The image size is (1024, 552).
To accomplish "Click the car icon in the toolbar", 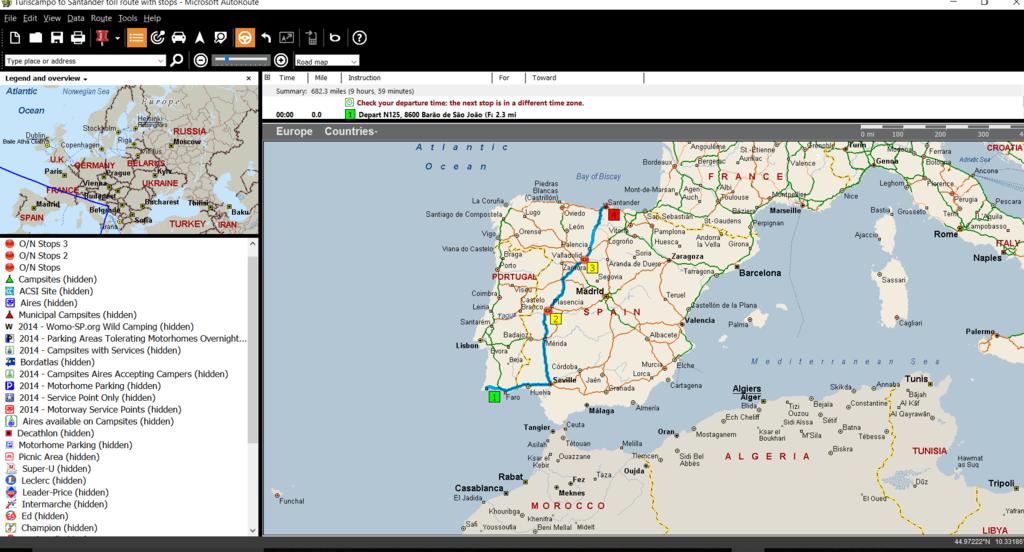I will (178, 38).
